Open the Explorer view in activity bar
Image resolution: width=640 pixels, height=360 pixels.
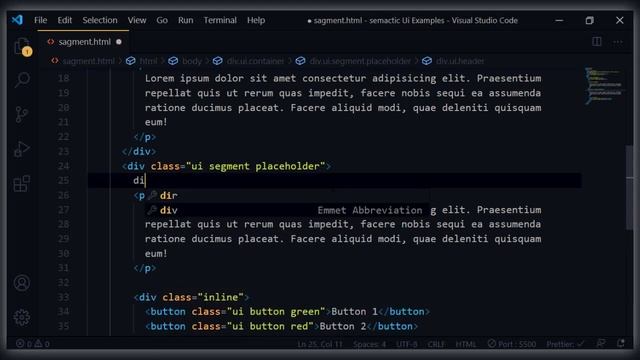[22, 46]
